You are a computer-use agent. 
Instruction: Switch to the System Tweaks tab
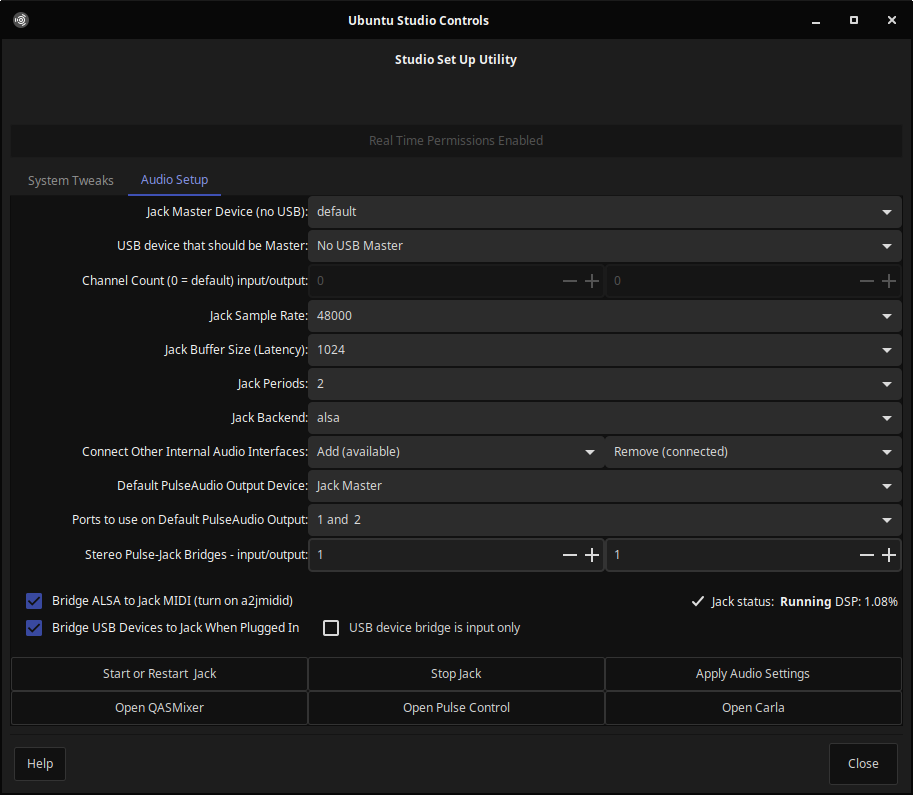(71, 181)
